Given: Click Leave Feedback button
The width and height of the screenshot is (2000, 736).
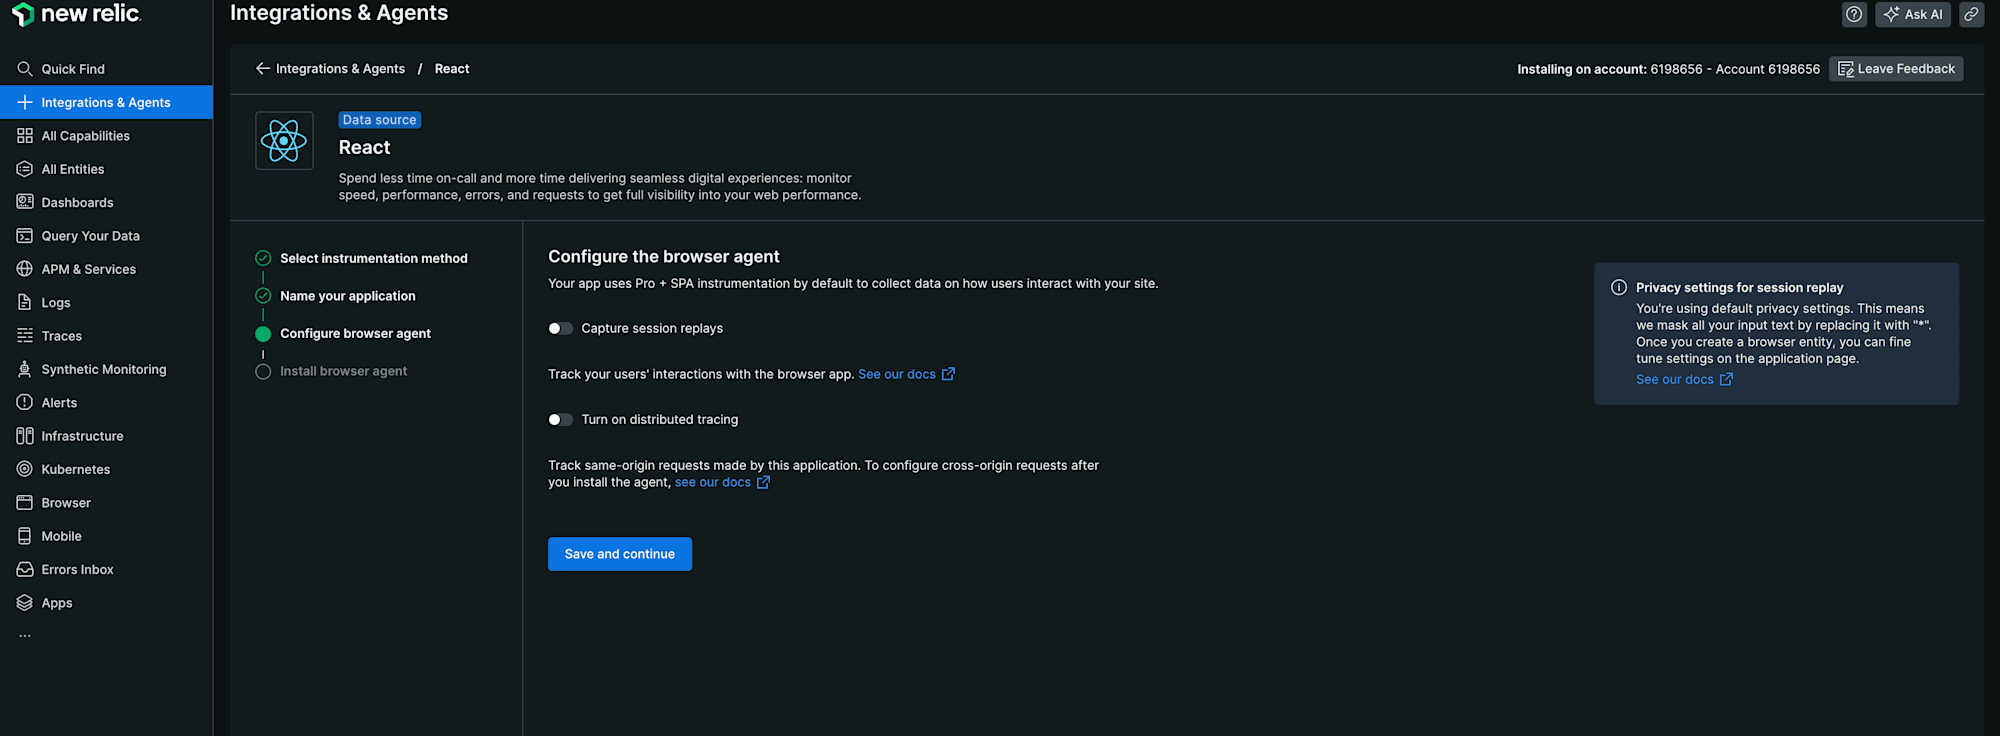Looking at the screenshot, I should pos(1896,69).
